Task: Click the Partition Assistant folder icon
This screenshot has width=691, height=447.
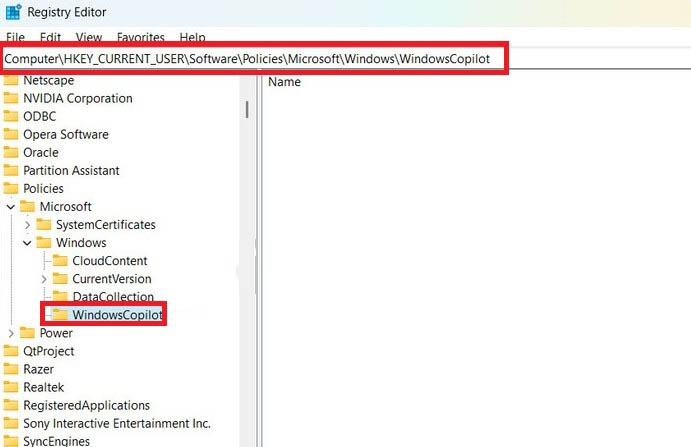Action: coord(11,171)
